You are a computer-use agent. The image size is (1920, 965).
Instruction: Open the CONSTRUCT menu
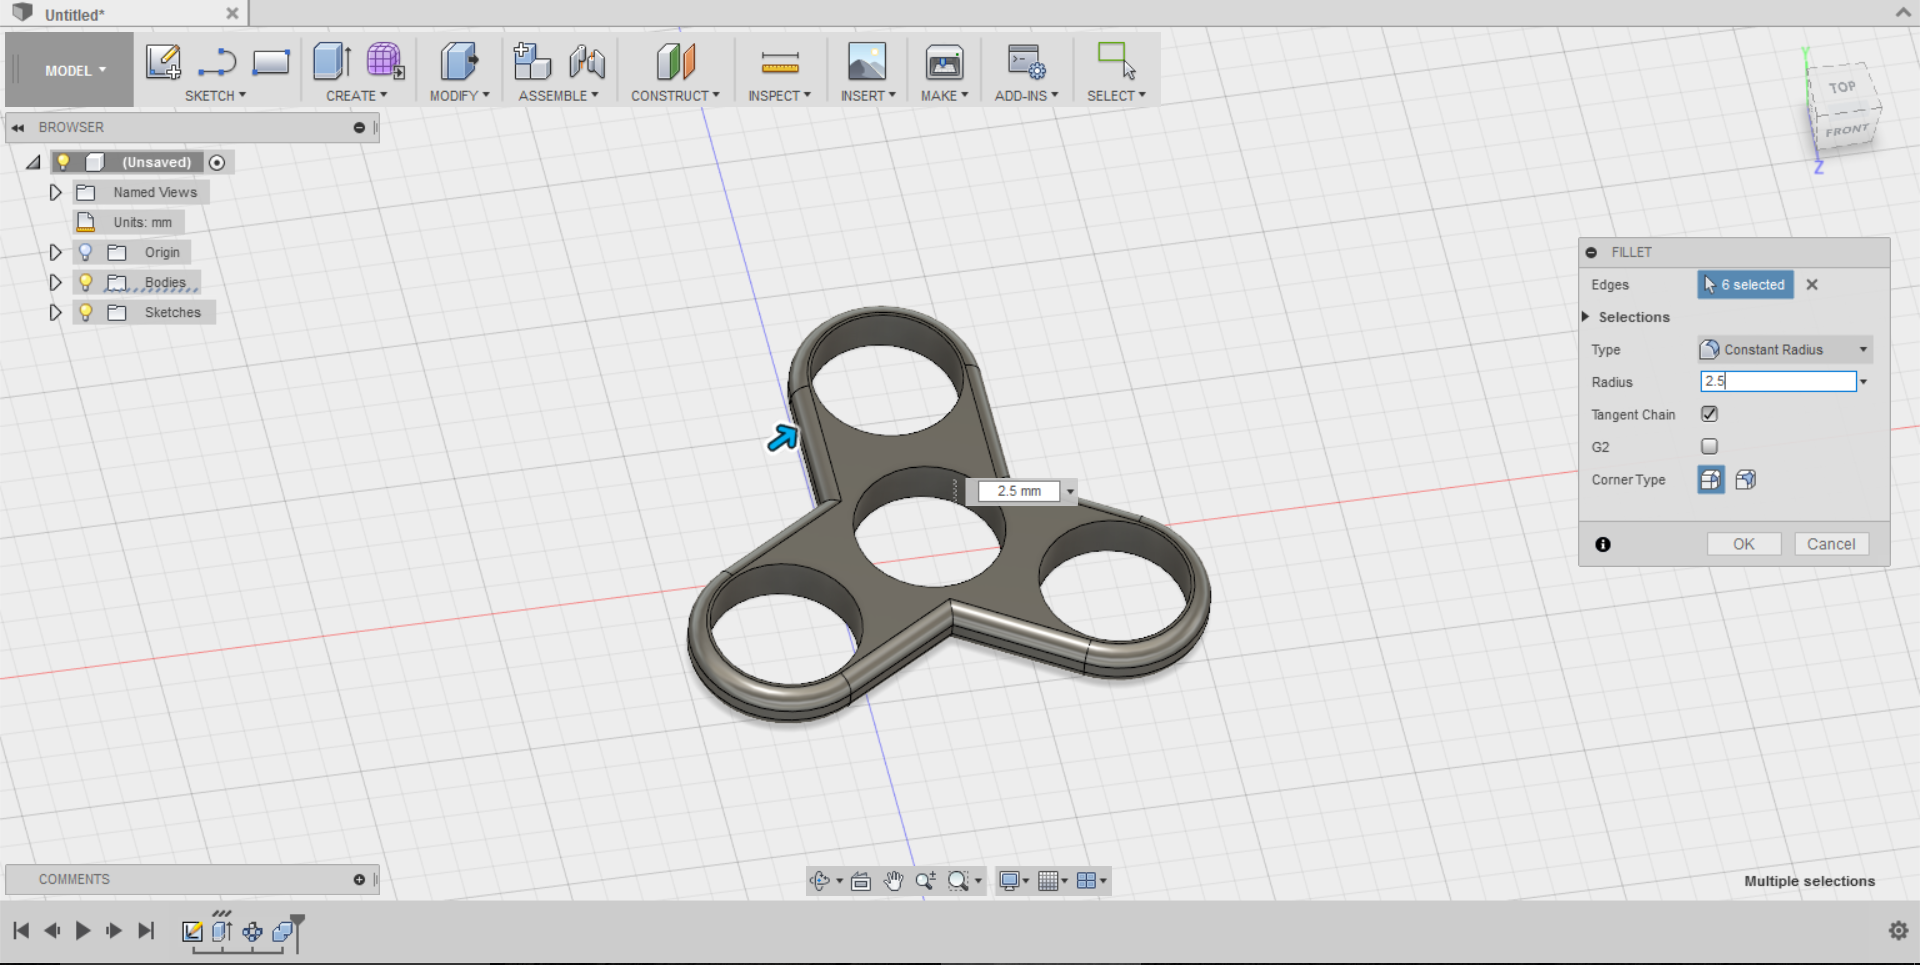(675, 96)
